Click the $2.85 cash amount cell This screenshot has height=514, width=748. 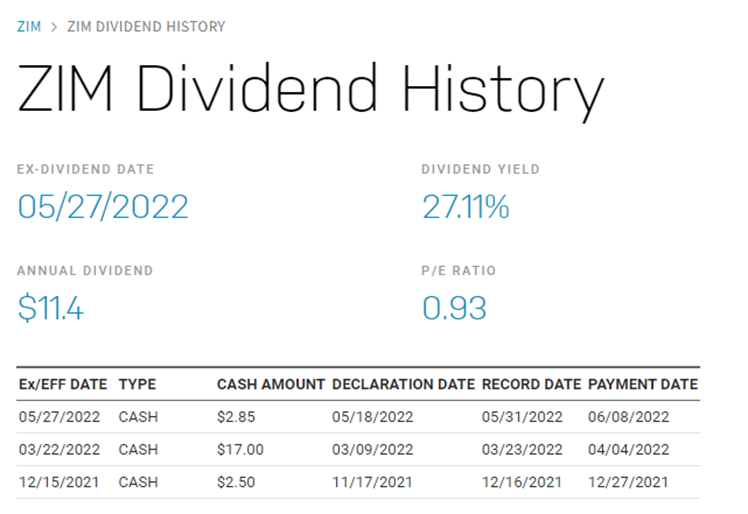tap(236, 417)
